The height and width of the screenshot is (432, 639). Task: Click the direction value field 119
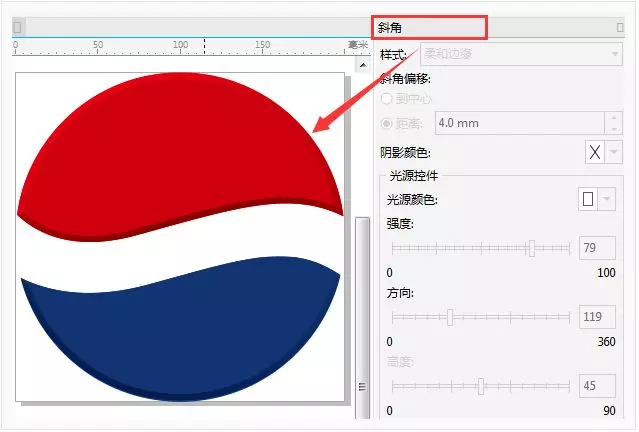(597, 317)
